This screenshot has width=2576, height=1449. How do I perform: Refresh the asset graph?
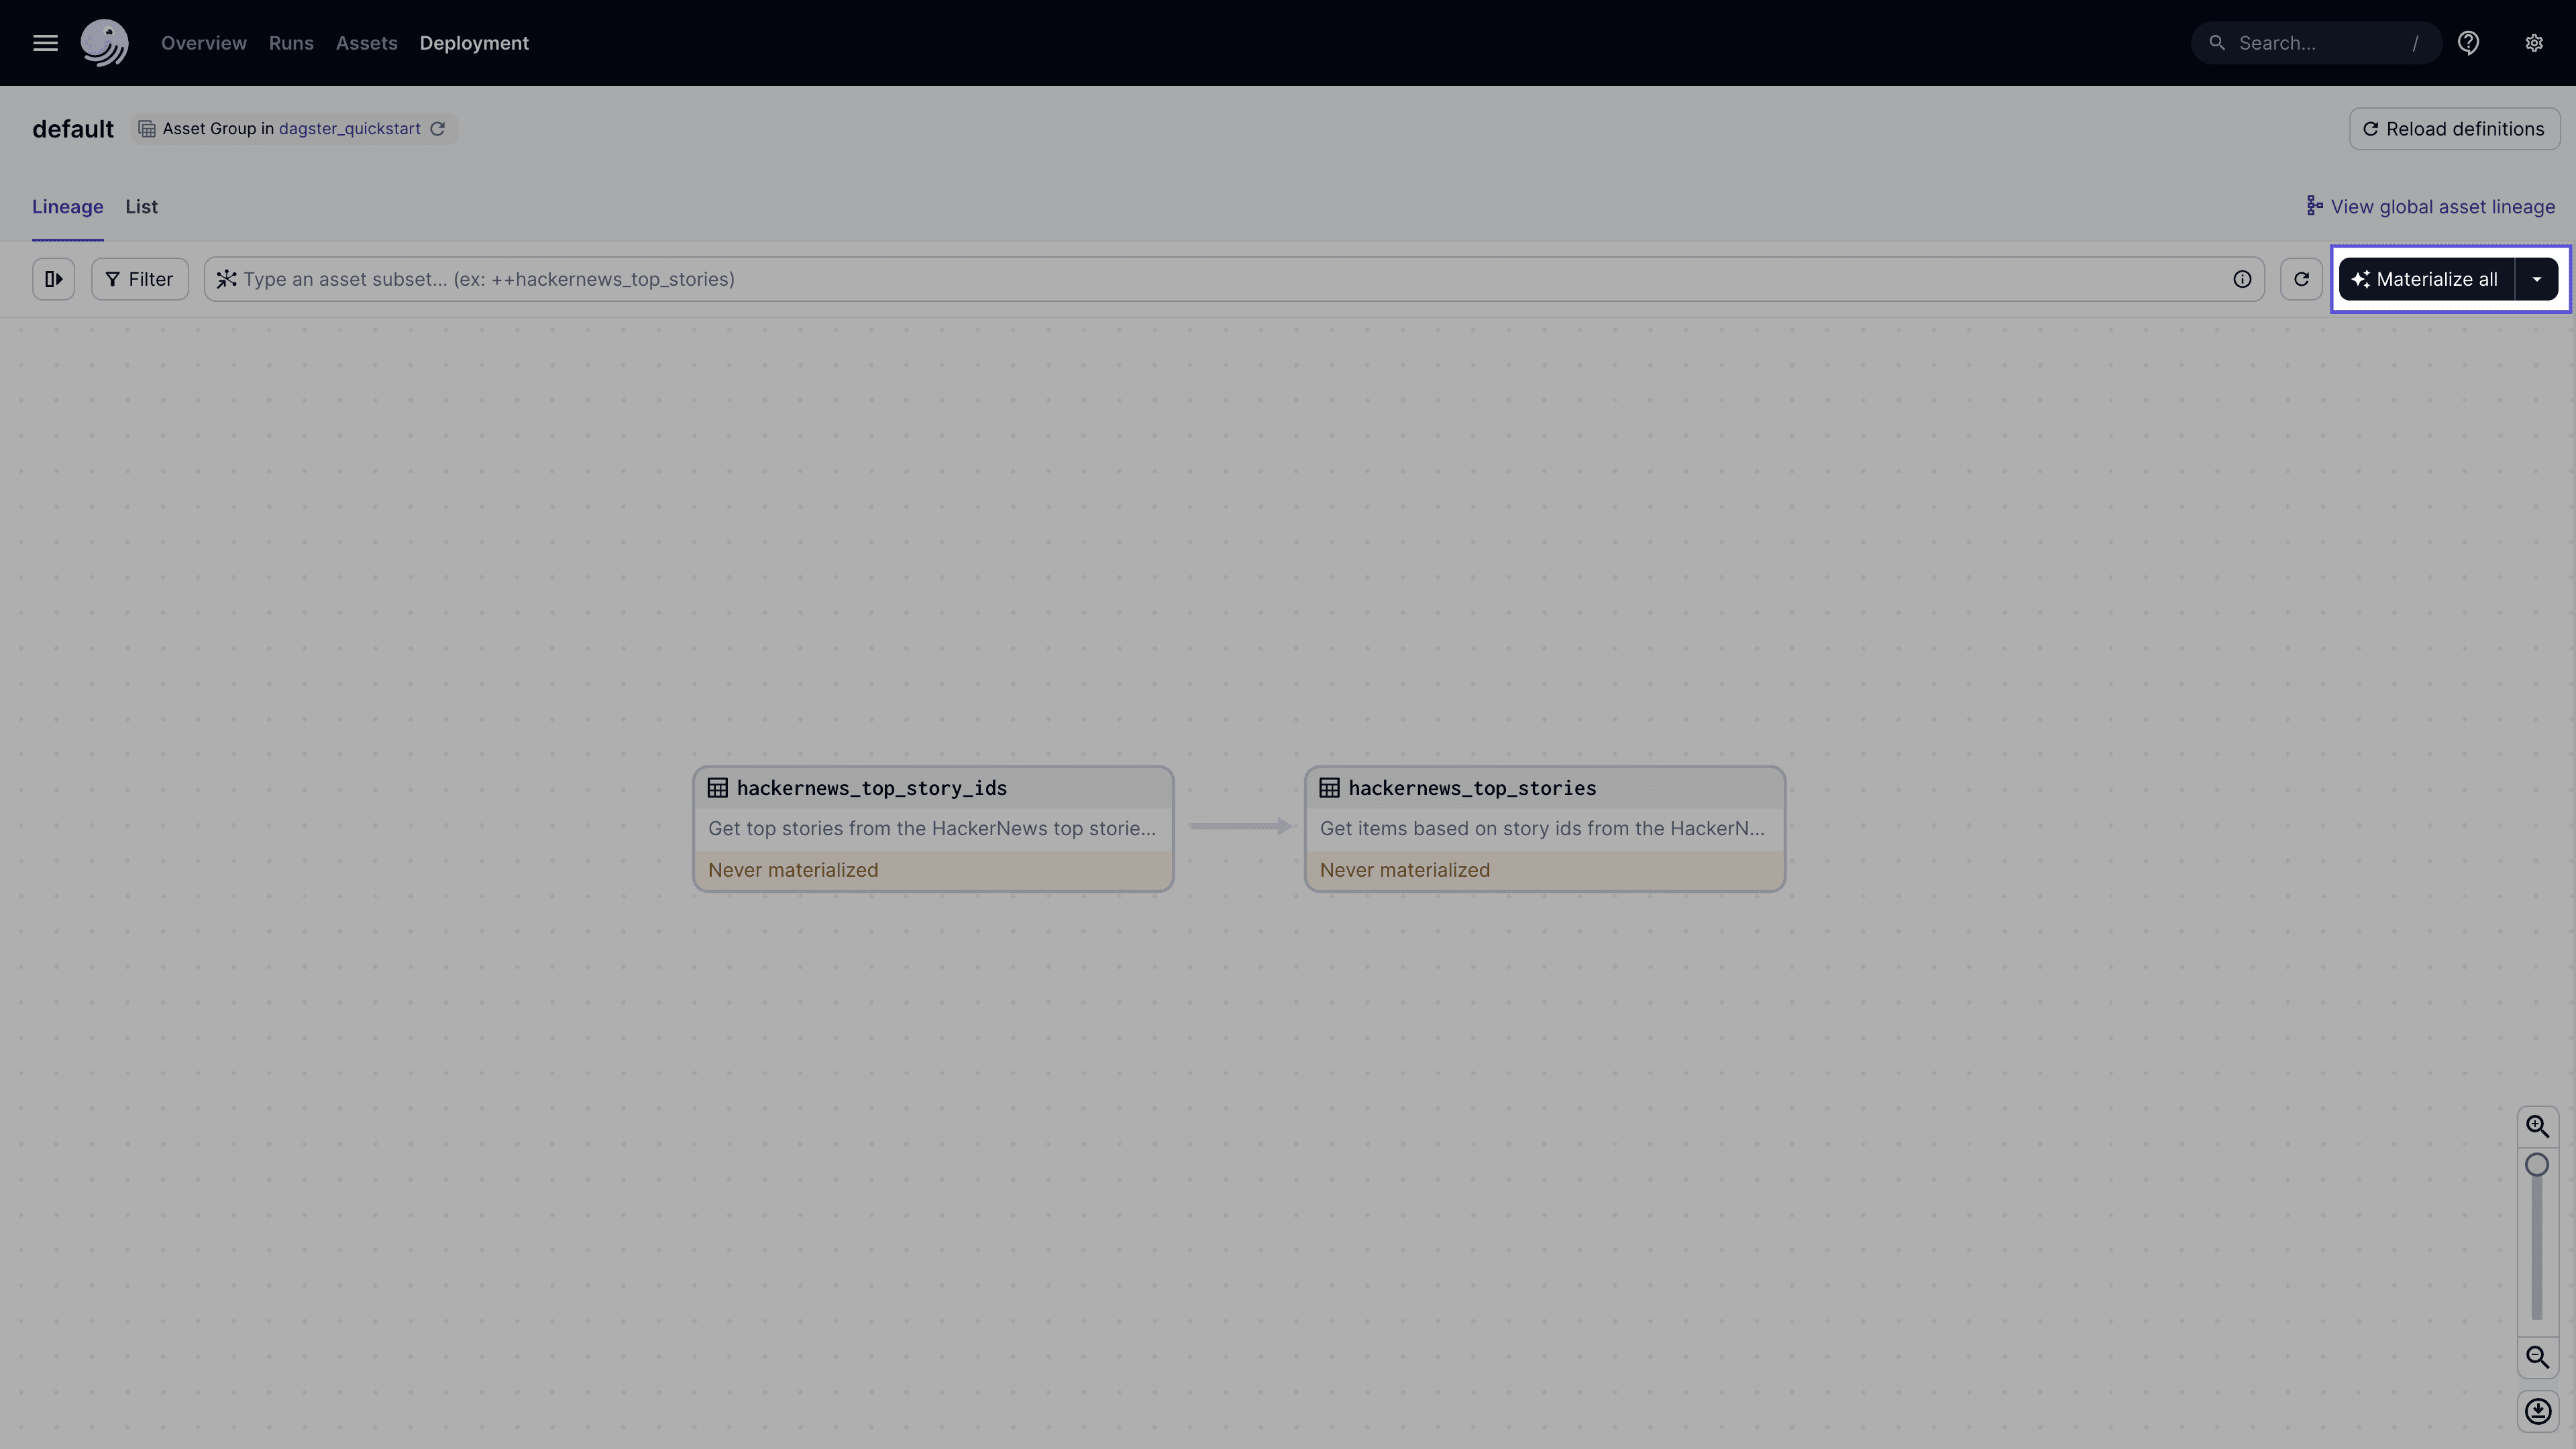click(2301, 279)
